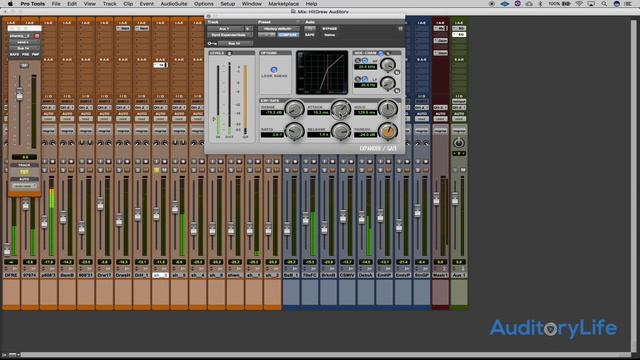Screen dimensions: 640x360
Task: Click the send level fader in send window
Action: point(20,95)
